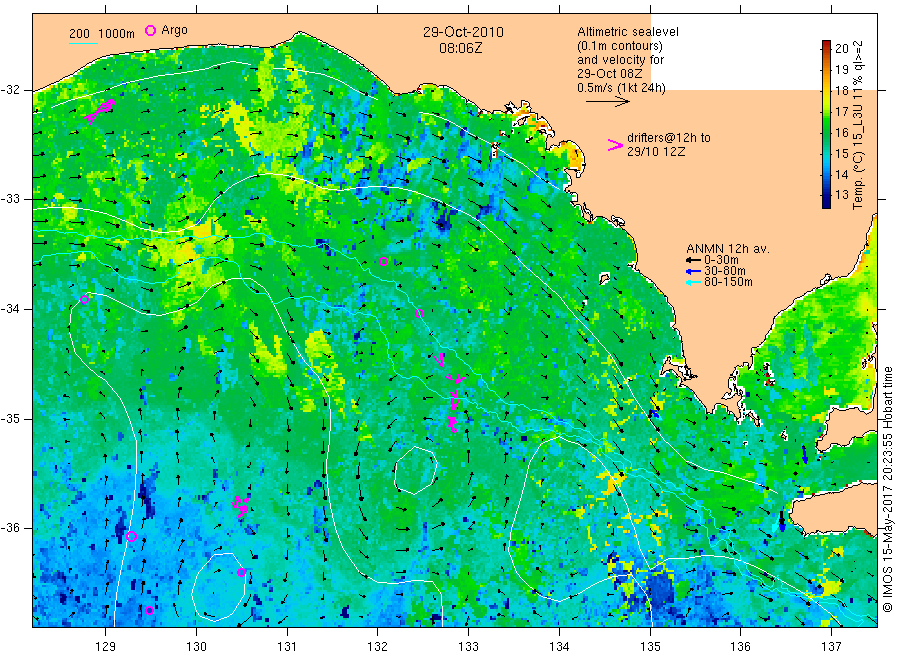Screen dimensions: 900x660
Task: Click the cyan line under the 200 legend label
Action: click(x=83, y=42)
